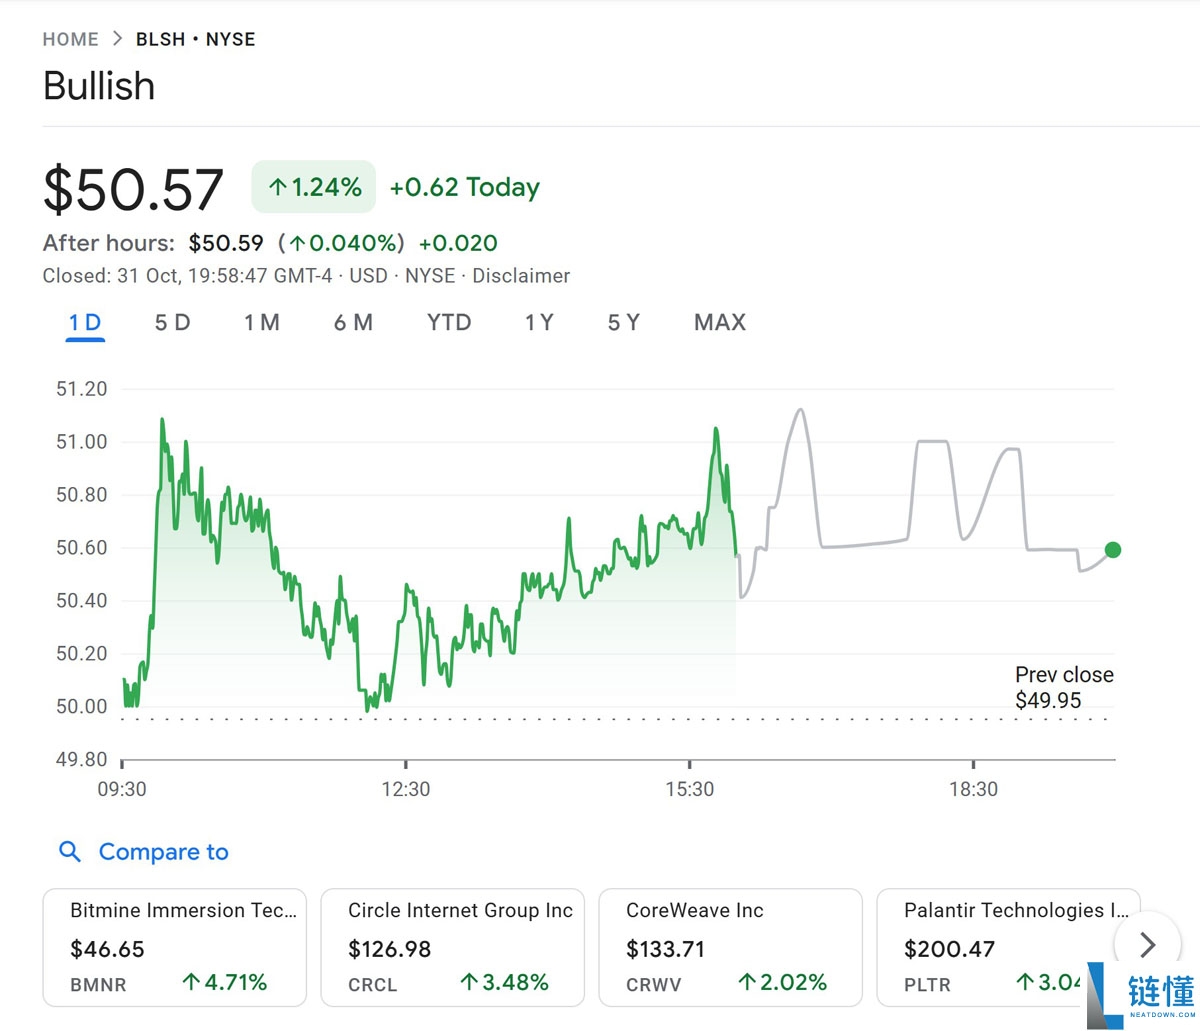This screenshot has width=1200, height=1031.
Task: Click the +0.62 Today text
Action: point(465,187)
